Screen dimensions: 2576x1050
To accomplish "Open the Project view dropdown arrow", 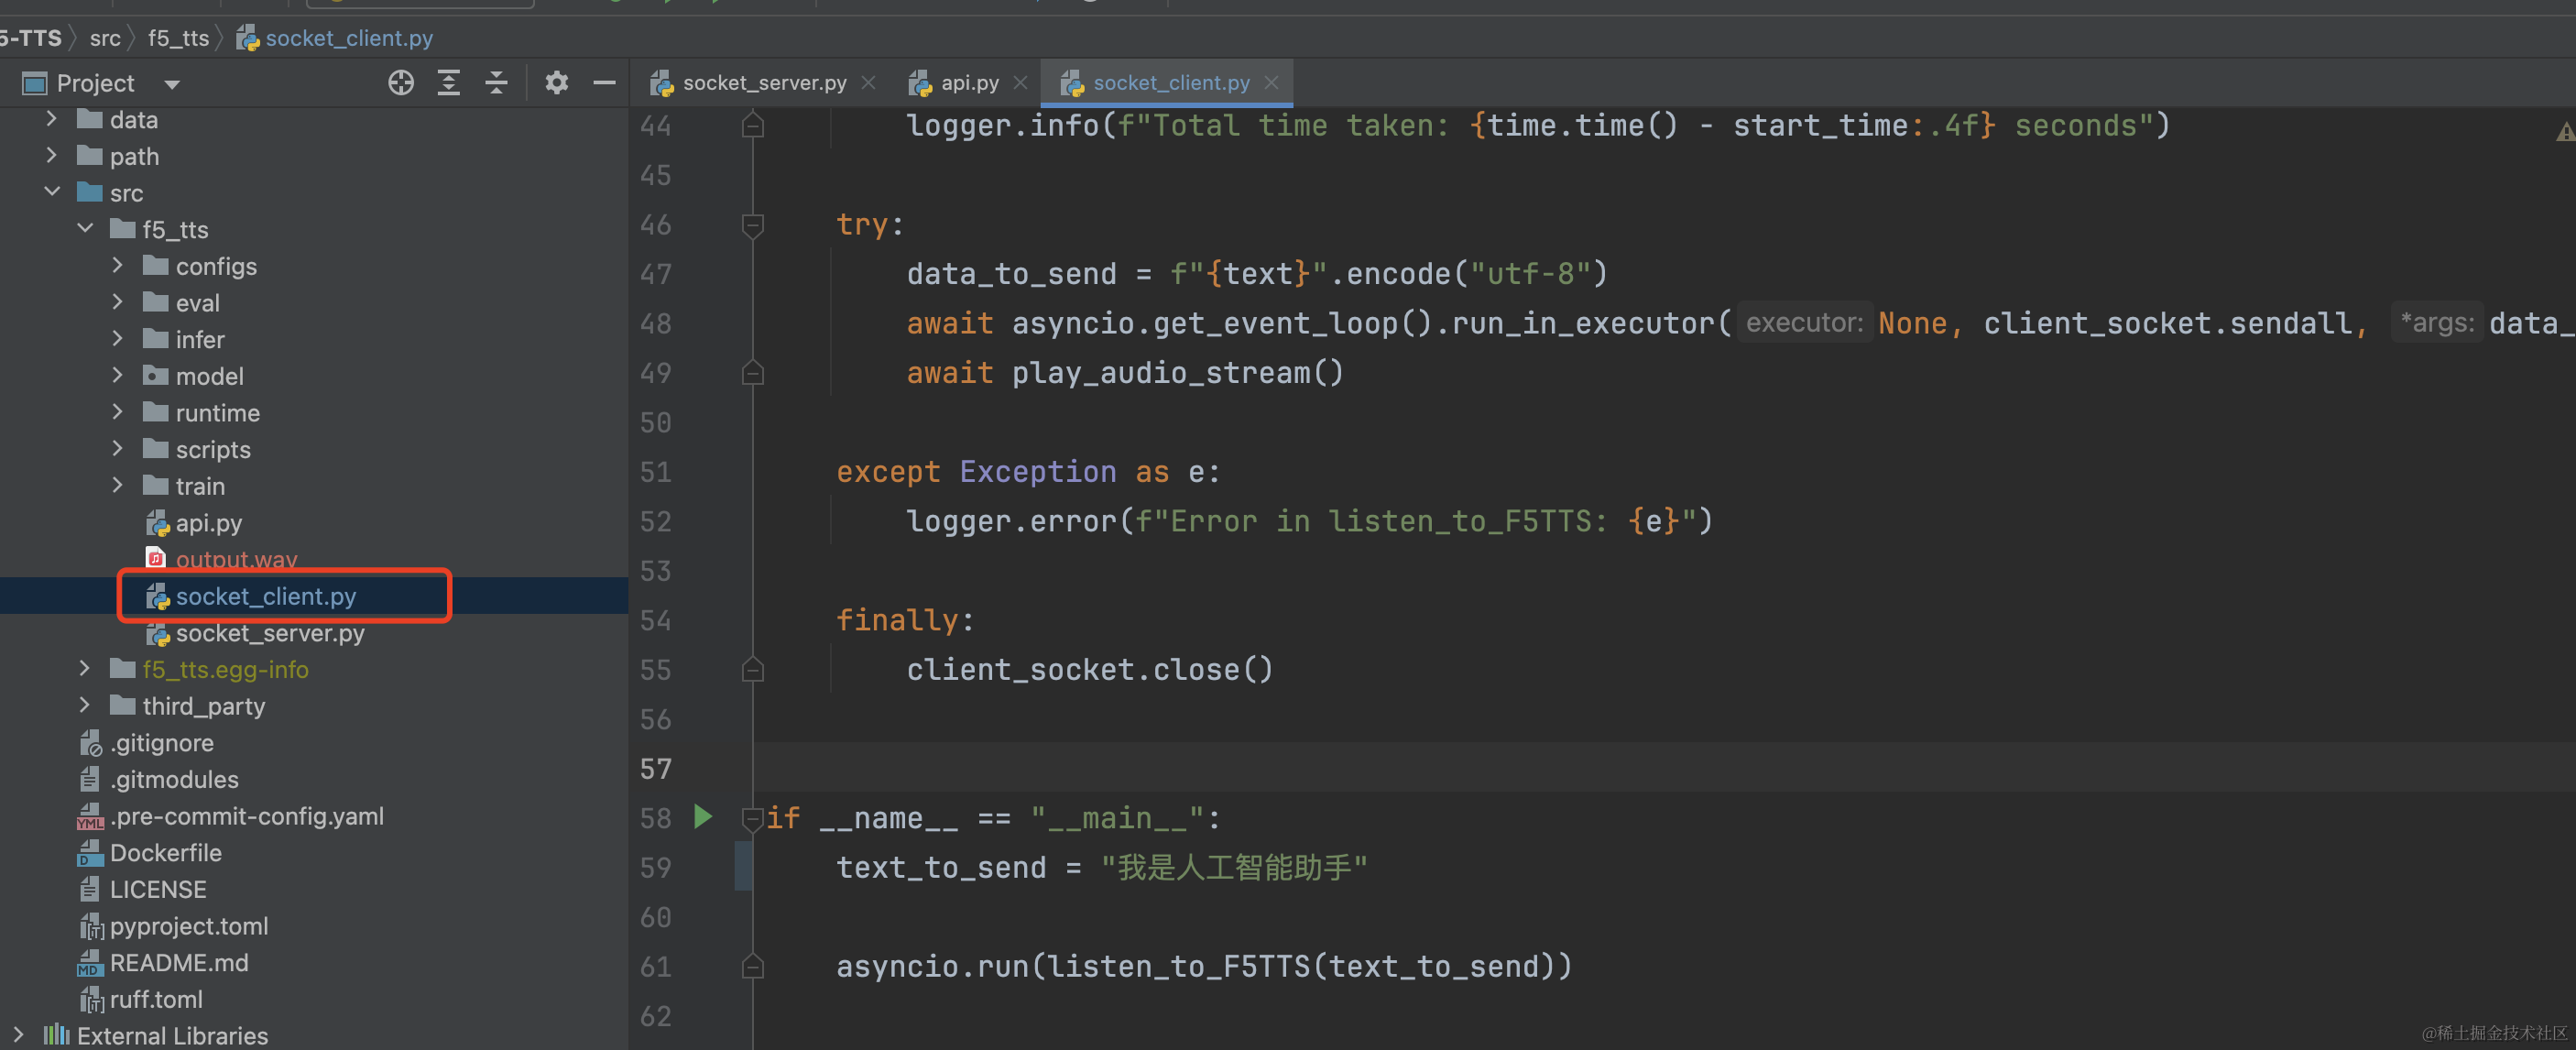I will (172, 84).
